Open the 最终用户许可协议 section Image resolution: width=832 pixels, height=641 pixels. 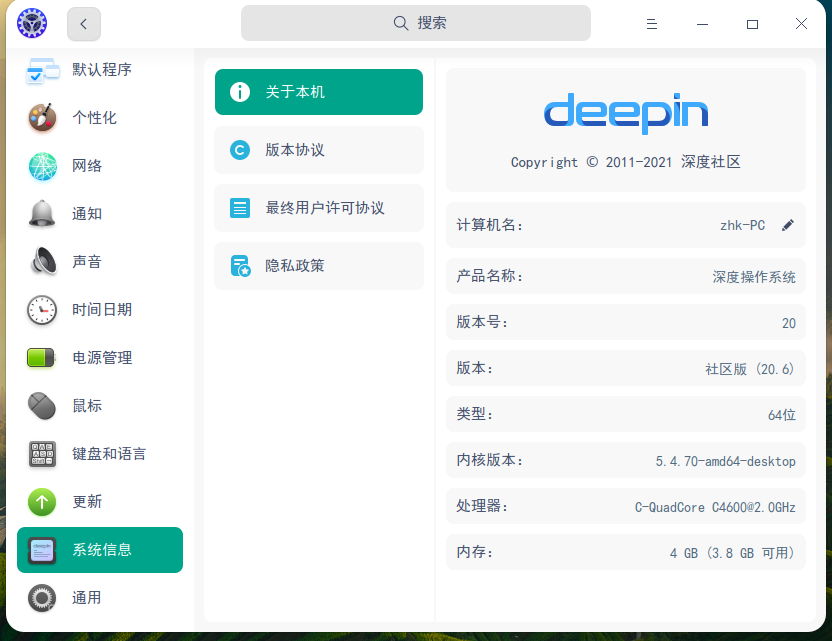(x=318, y=208)
